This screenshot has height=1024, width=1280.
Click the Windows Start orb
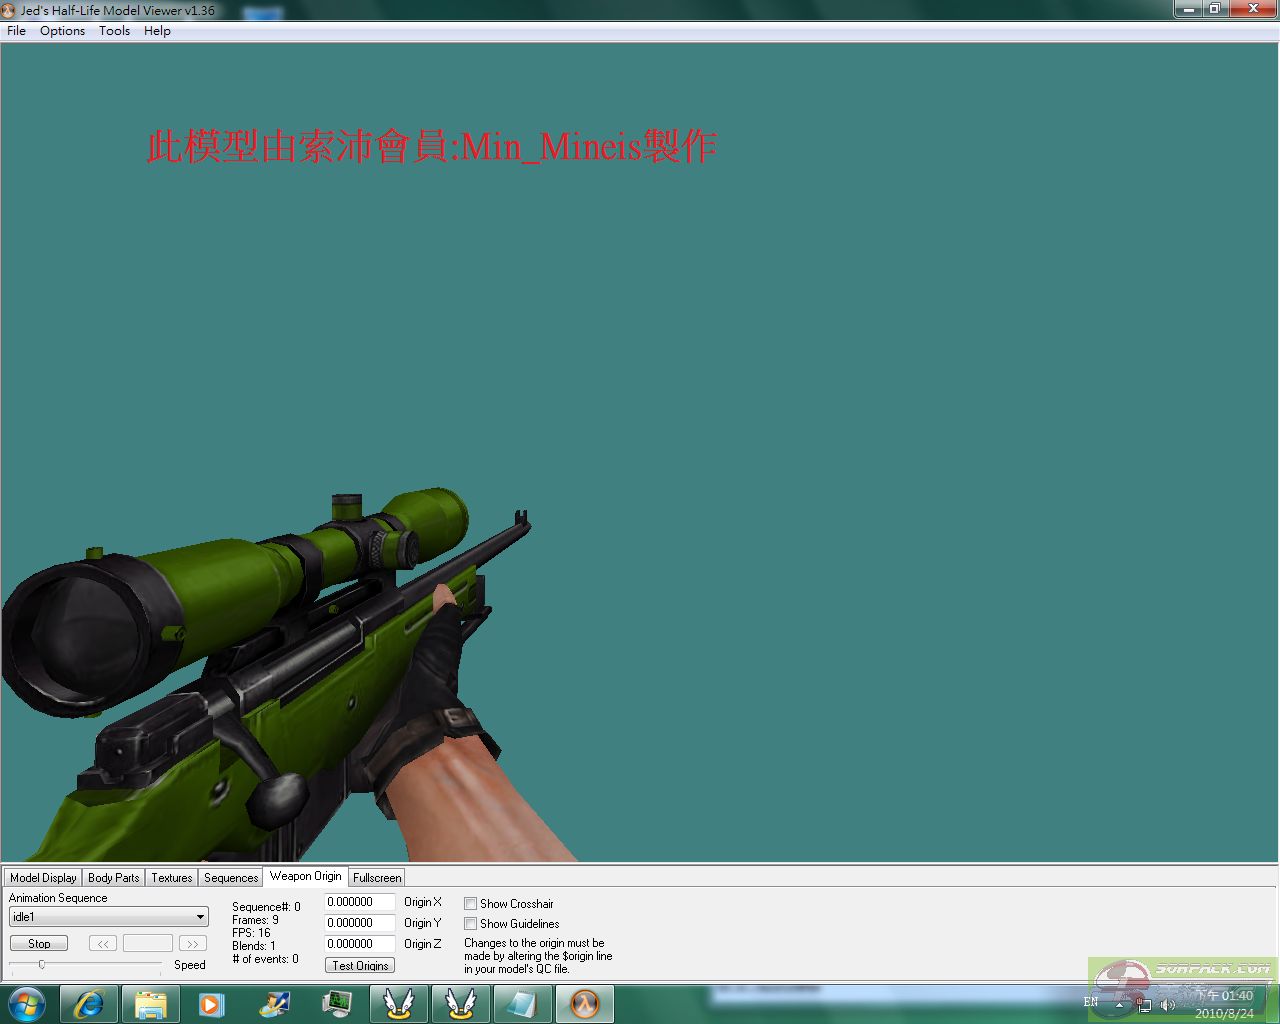point(27,1004)
